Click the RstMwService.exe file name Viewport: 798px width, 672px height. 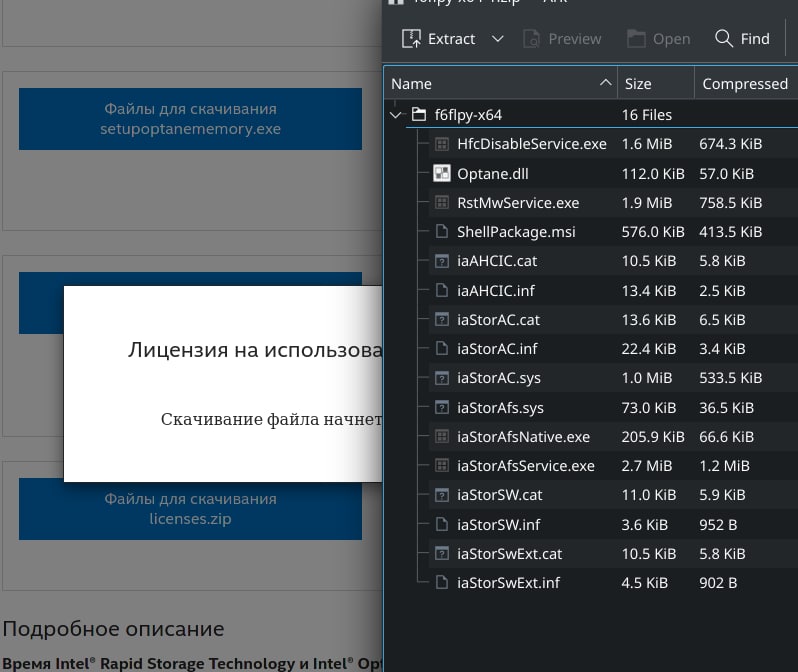coord(518,203)
